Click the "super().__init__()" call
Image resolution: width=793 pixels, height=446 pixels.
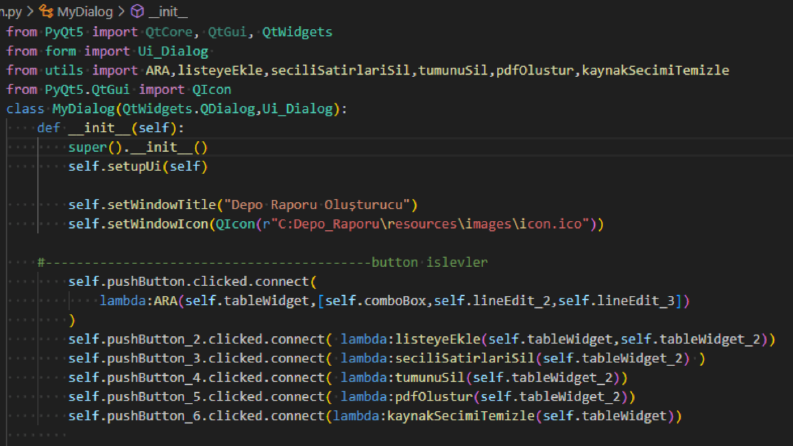coord(138,147)
